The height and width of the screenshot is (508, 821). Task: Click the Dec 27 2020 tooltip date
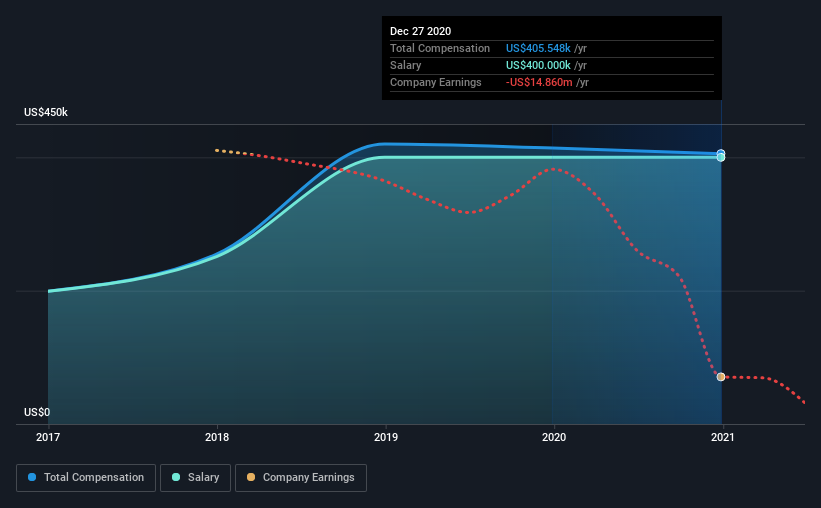[420, 31]
